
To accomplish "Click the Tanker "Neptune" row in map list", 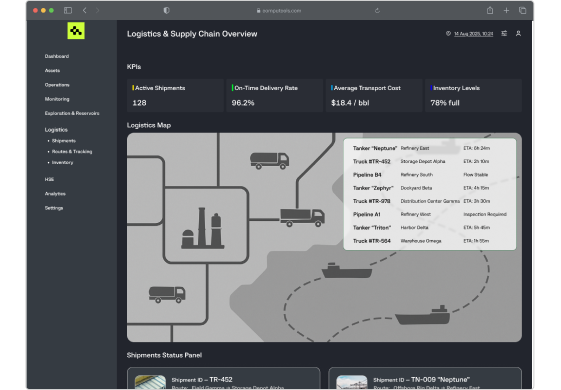I will (429, 148).
